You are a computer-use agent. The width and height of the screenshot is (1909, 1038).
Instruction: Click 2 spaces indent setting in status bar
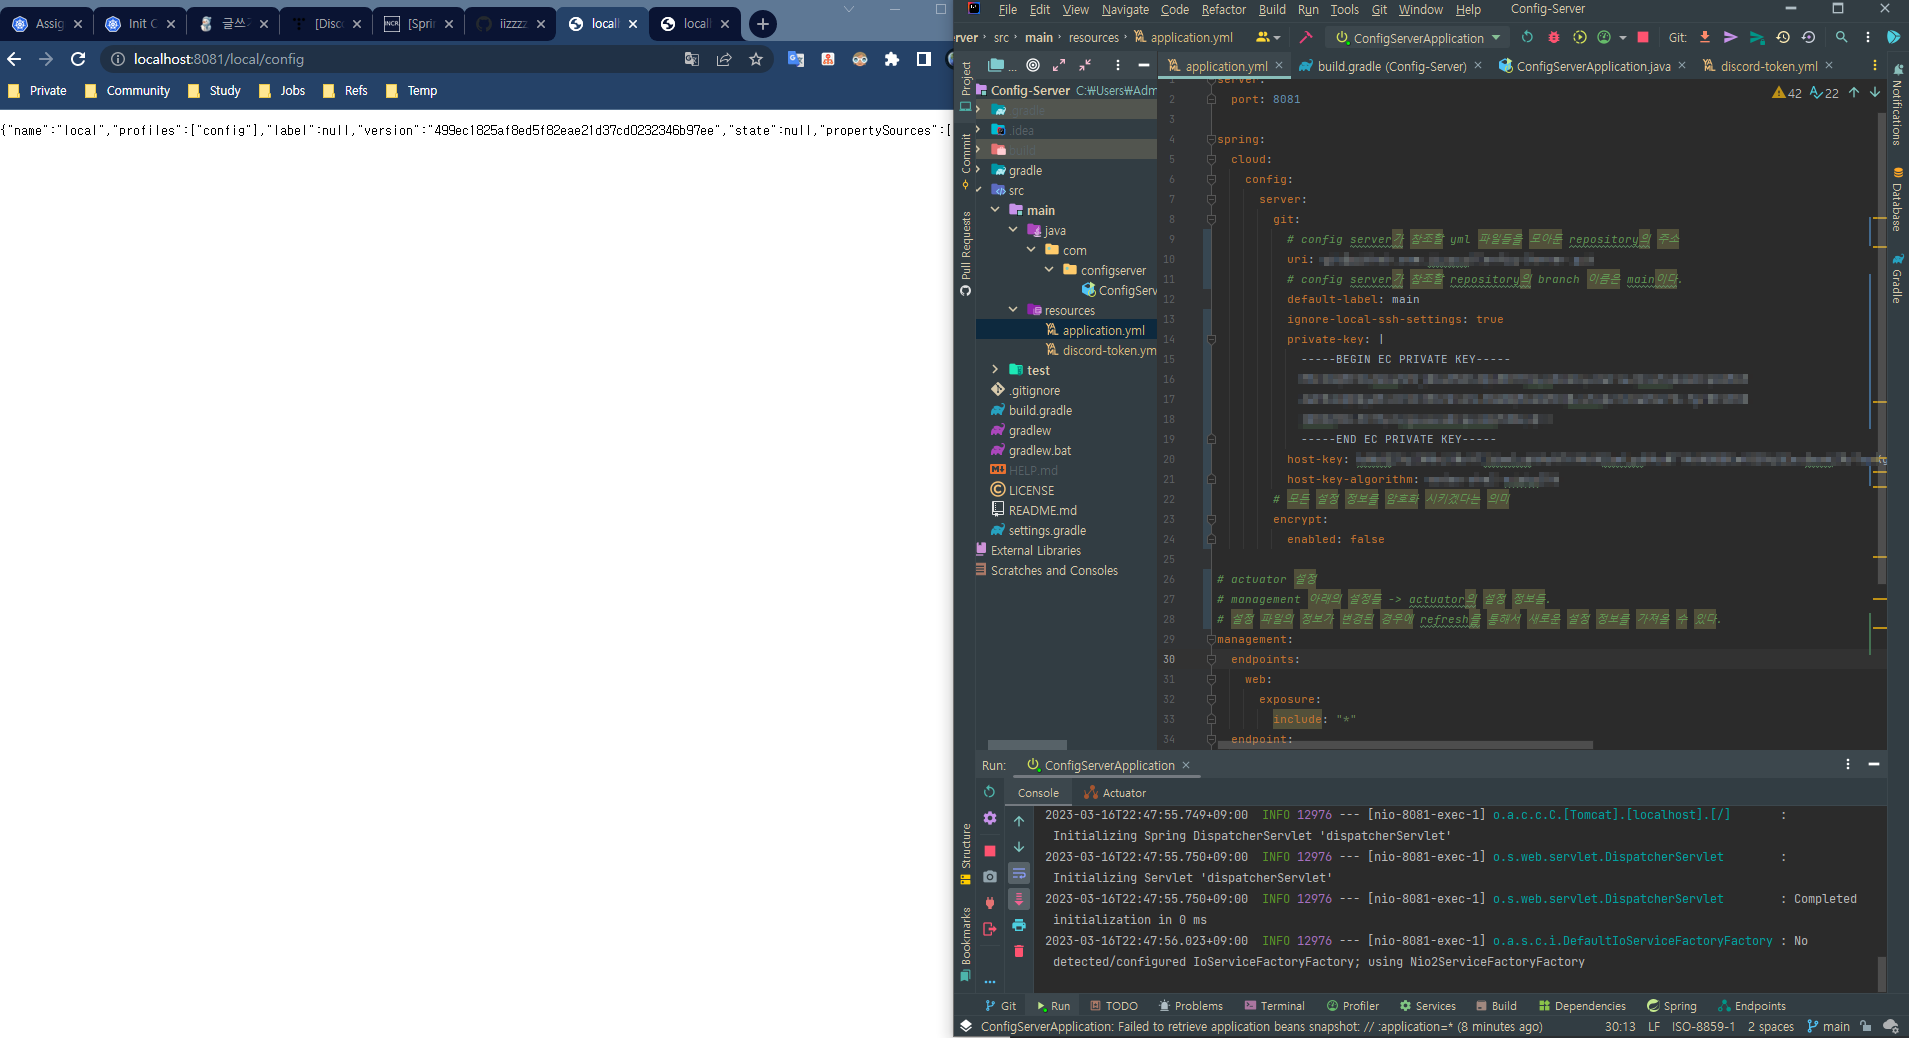(1770, 1026)
